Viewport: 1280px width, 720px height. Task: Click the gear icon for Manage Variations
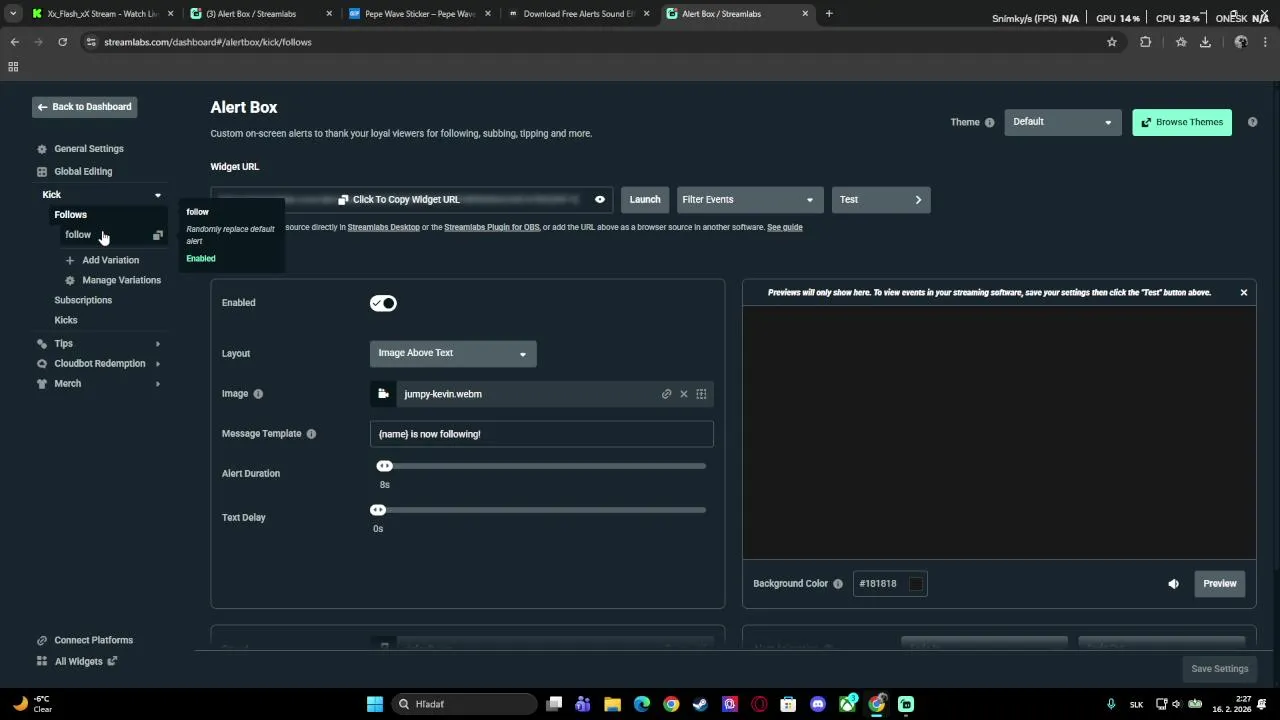pyautogui.click(x=70, y=280)
